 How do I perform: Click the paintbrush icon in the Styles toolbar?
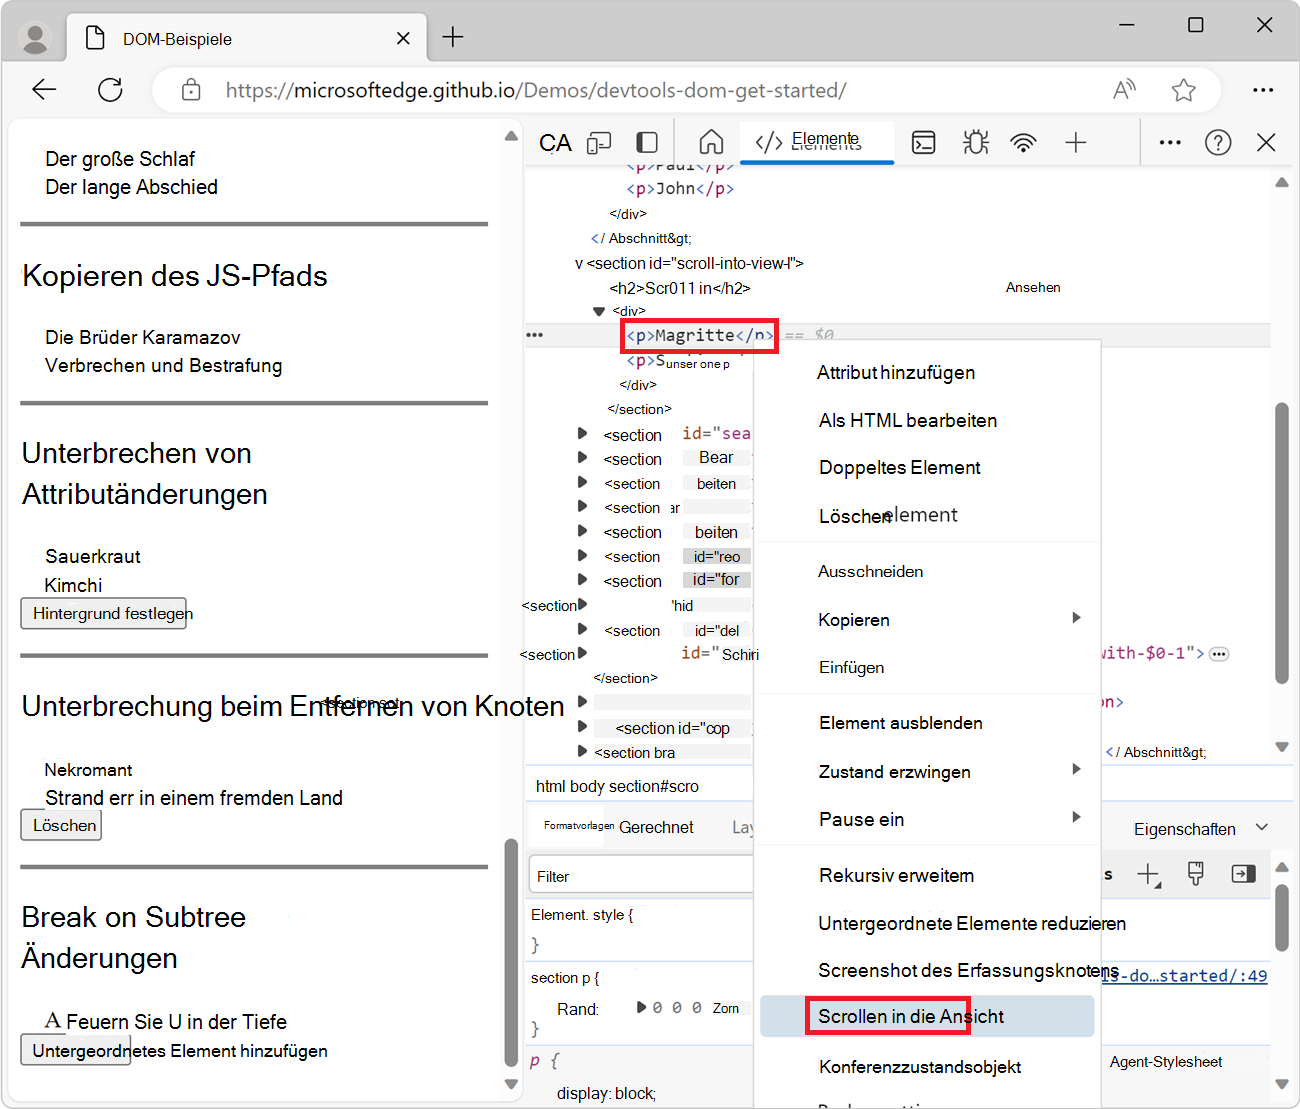point(1195,874)
